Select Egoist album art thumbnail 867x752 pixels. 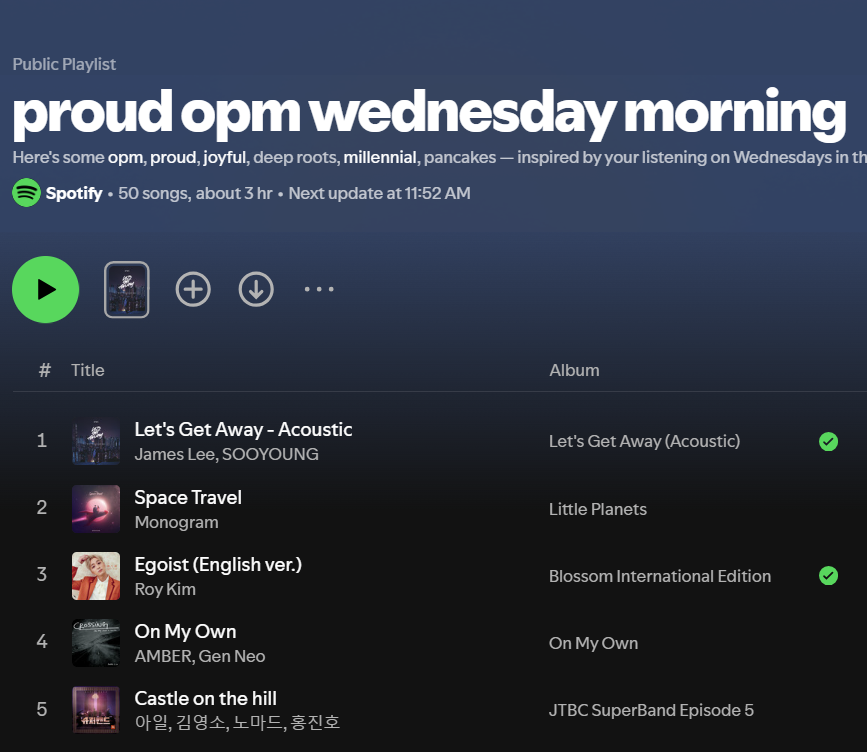(96, 576)
